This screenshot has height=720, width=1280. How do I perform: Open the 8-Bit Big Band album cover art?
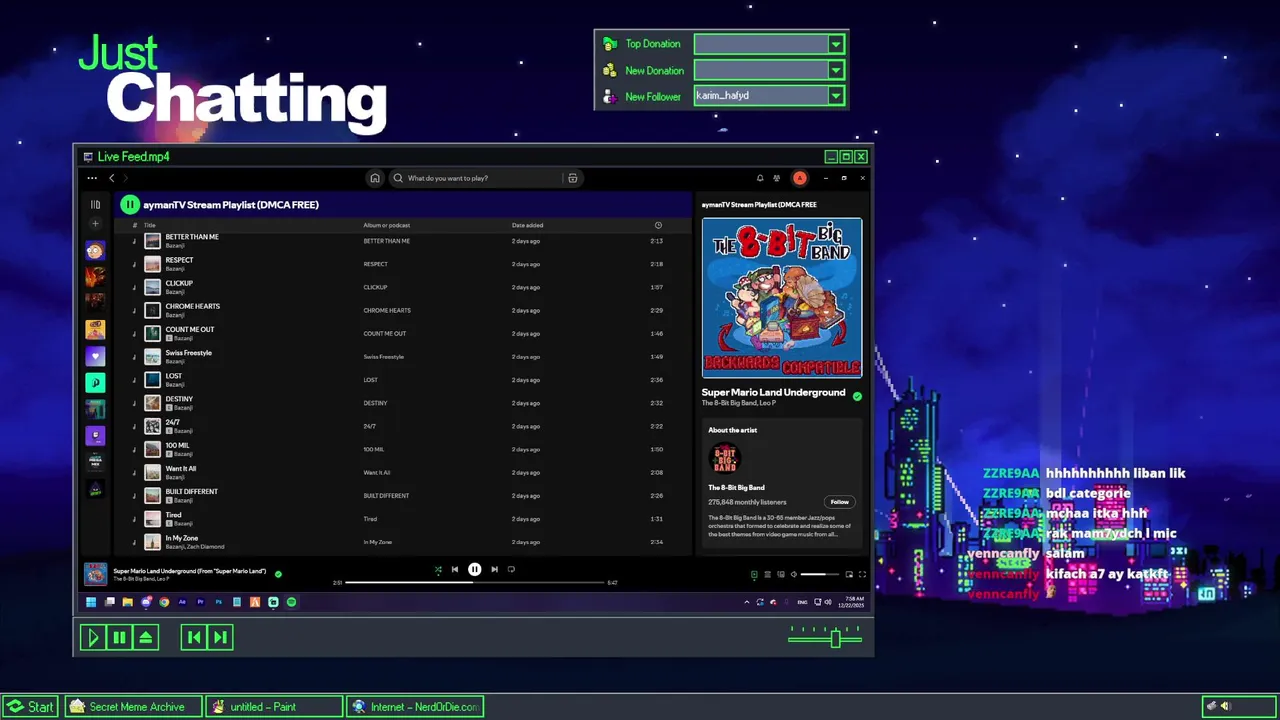782,298
